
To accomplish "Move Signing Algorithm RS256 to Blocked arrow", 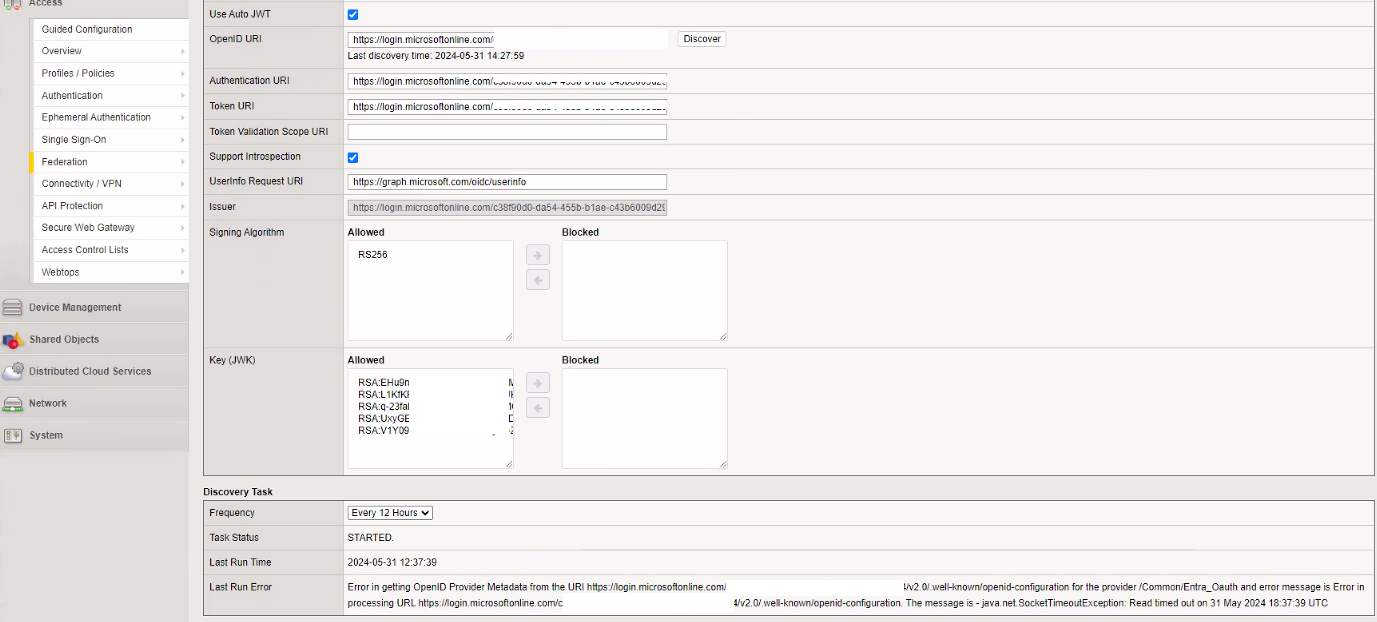I will coord(538,255).
